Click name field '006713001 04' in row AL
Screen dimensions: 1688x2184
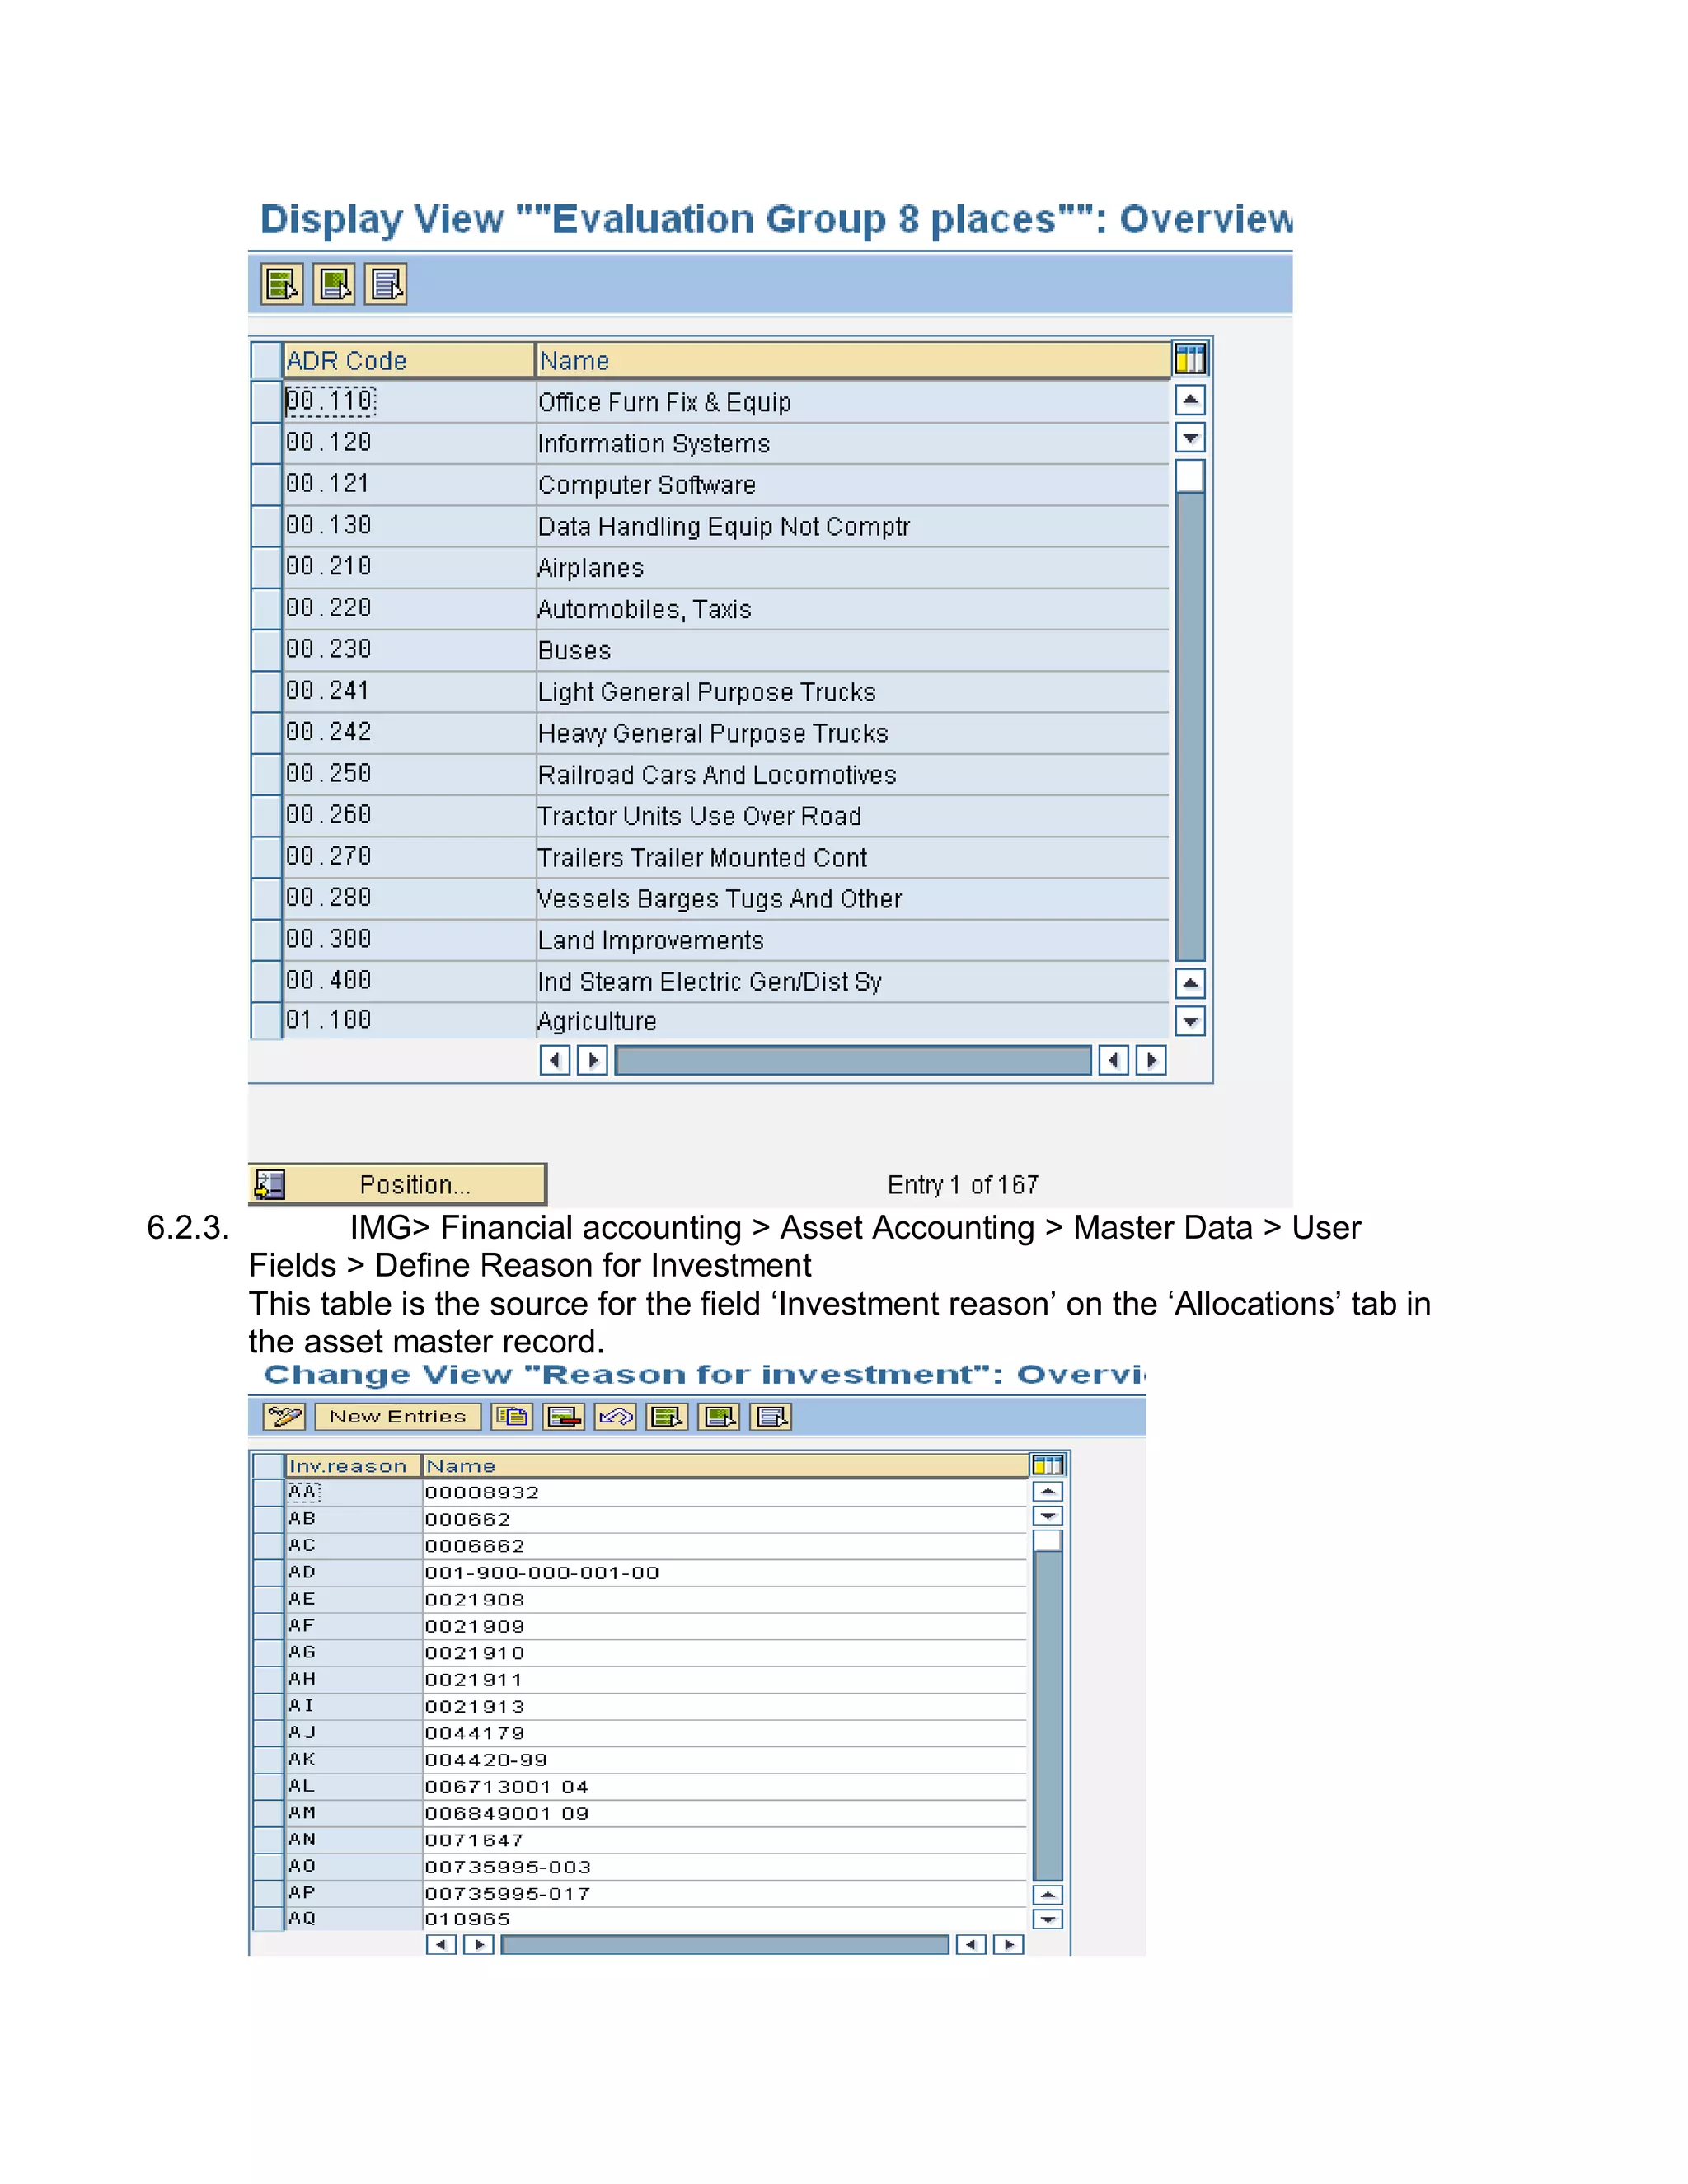725,1786
